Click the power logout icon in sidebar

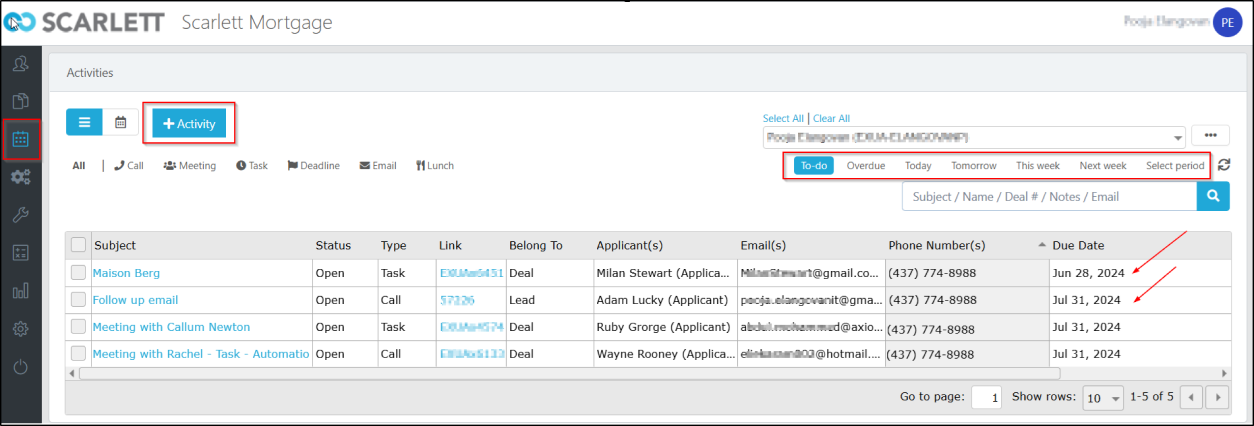20,367
